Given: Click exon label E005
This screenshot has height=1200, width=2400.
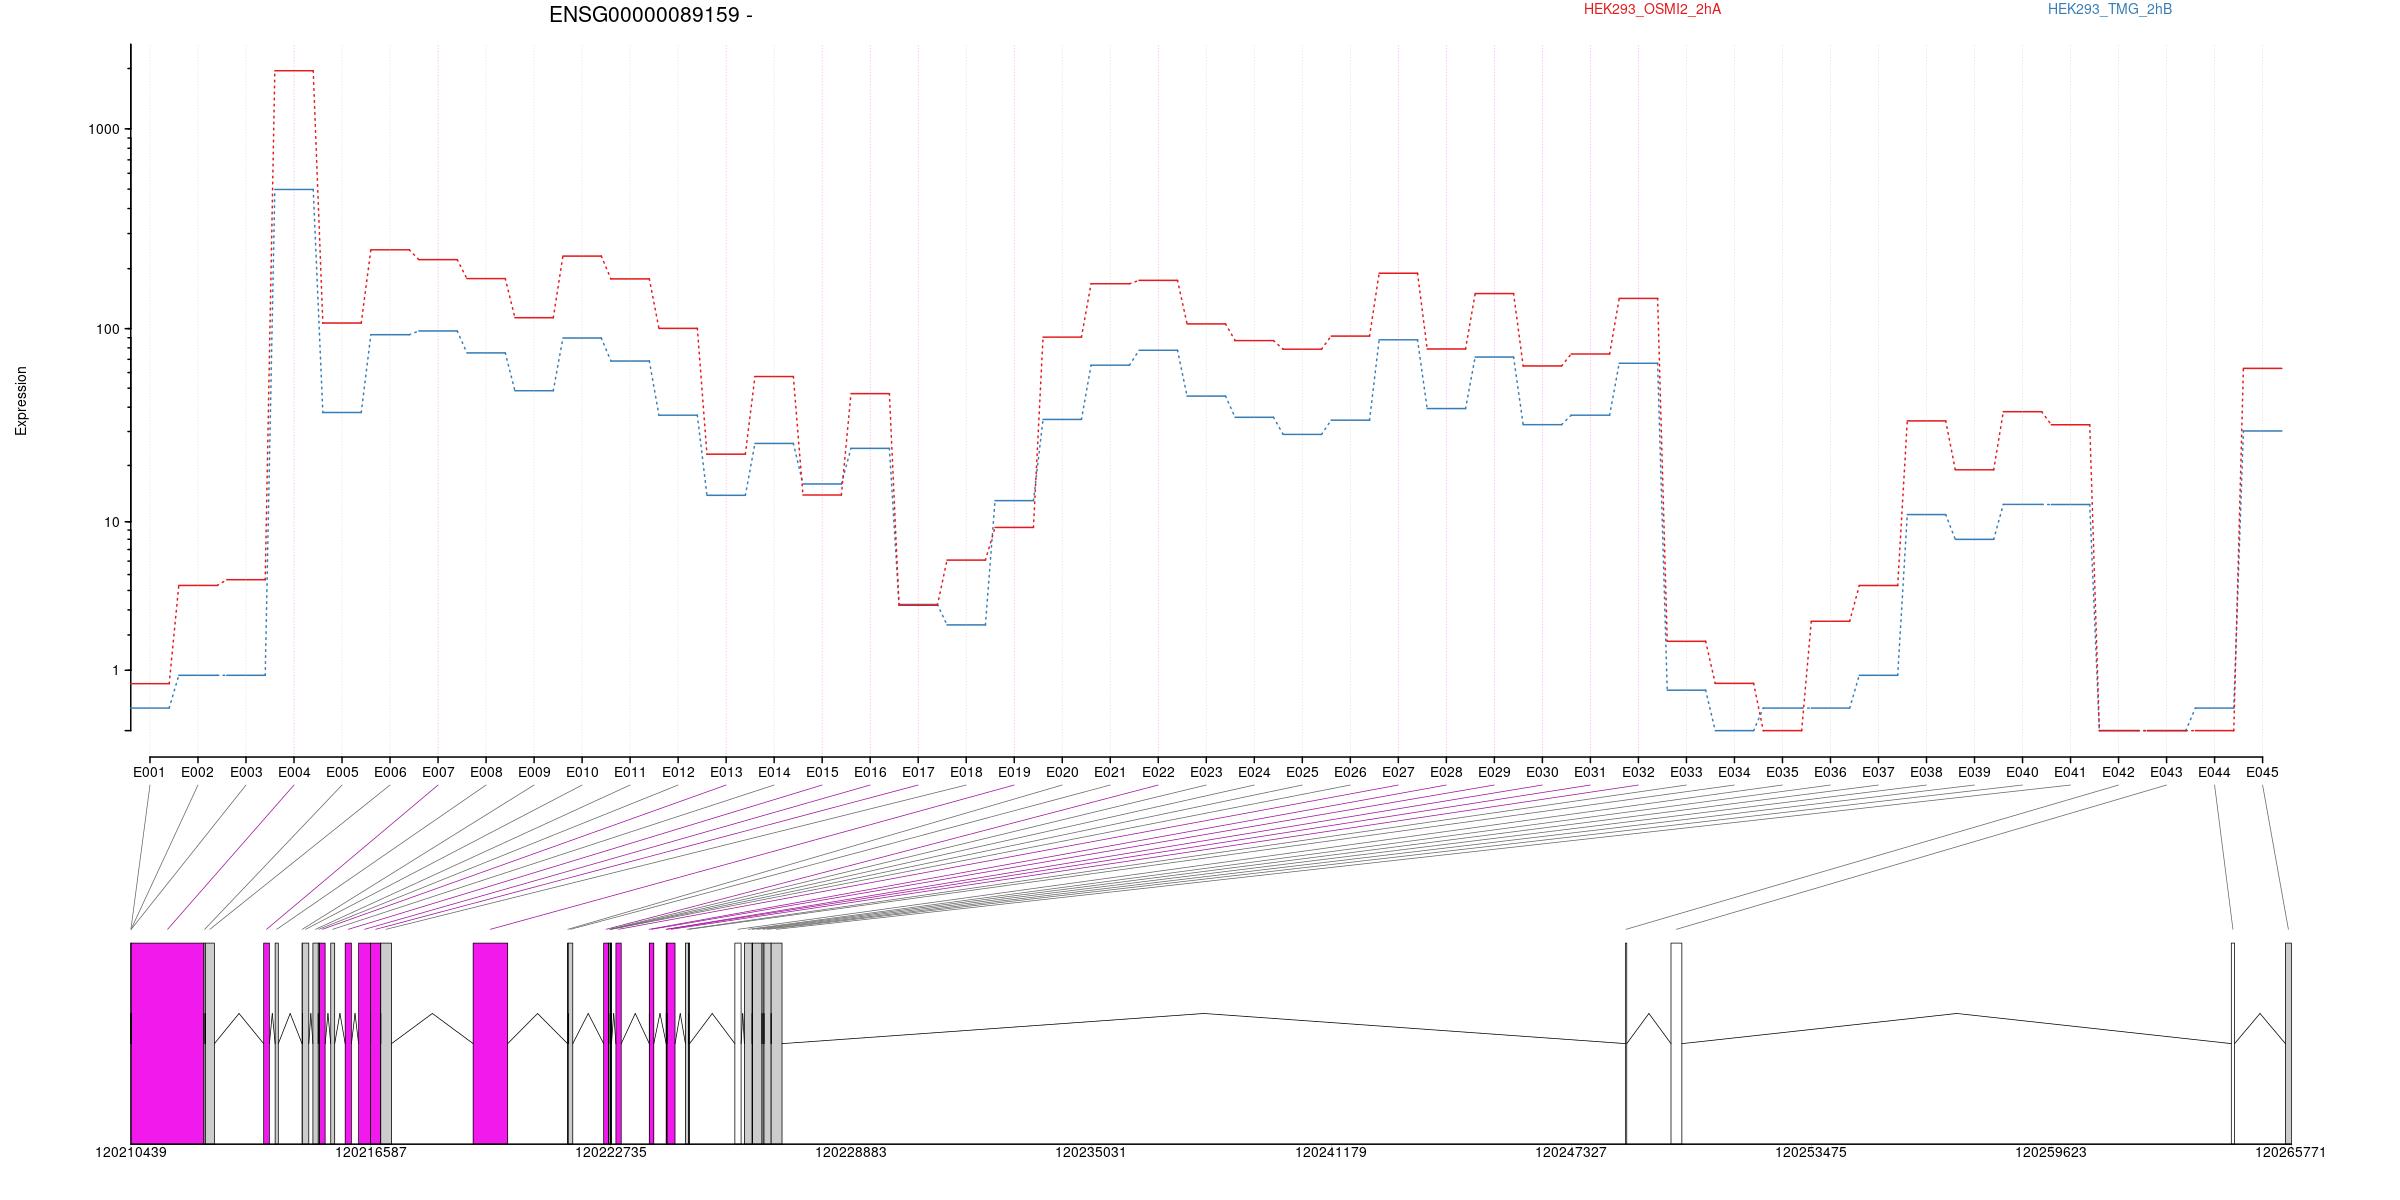Looking at the screenshot, I should point(342,772).
